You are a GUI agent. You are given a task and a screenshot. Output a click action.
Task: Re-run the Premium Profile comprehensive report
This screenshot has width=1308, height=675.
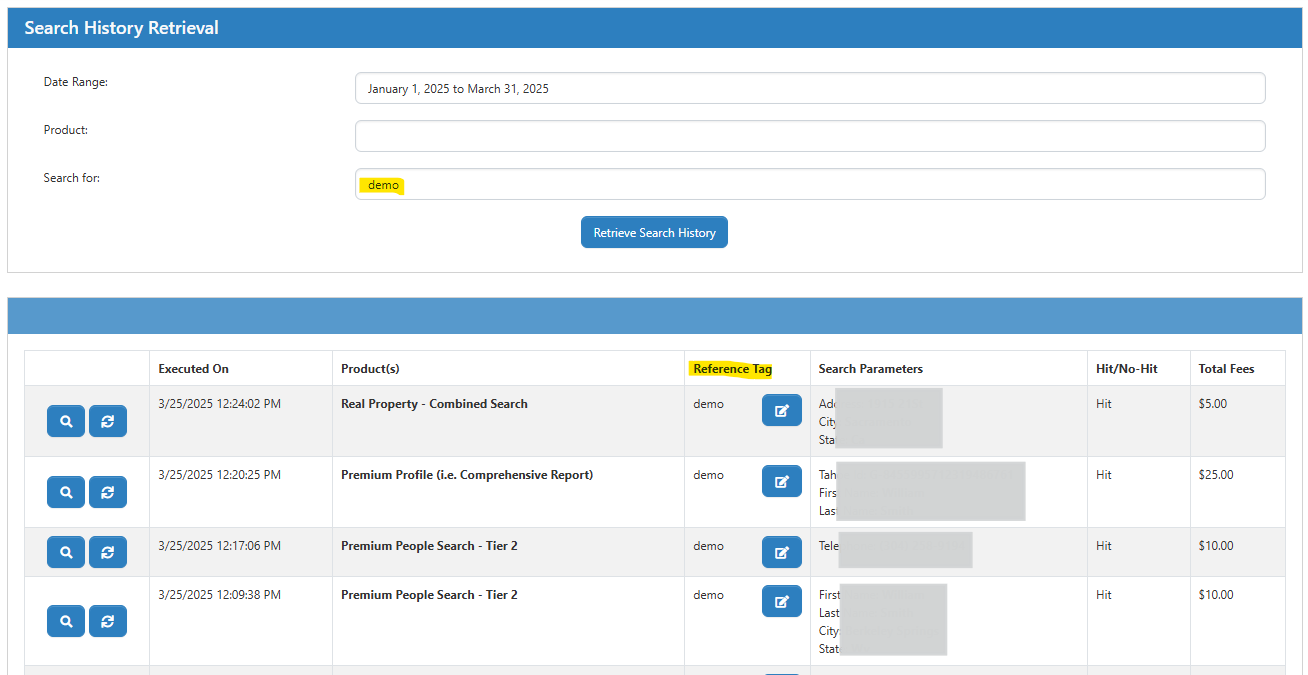(x=108, y=492)
